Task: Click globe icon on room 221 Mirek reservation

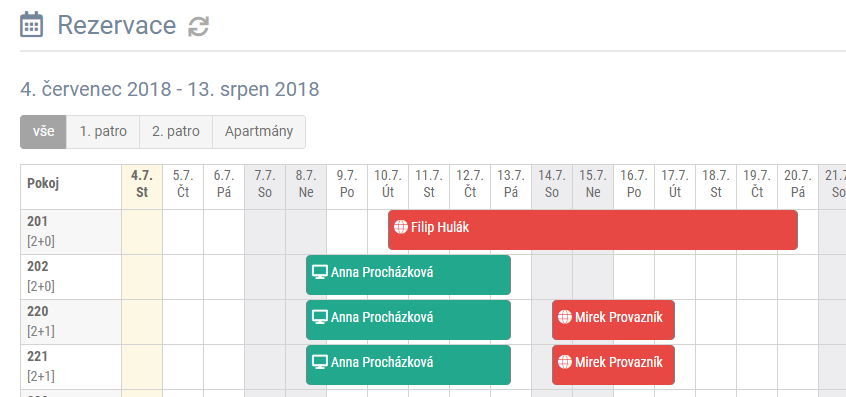Action: point(564,362)
